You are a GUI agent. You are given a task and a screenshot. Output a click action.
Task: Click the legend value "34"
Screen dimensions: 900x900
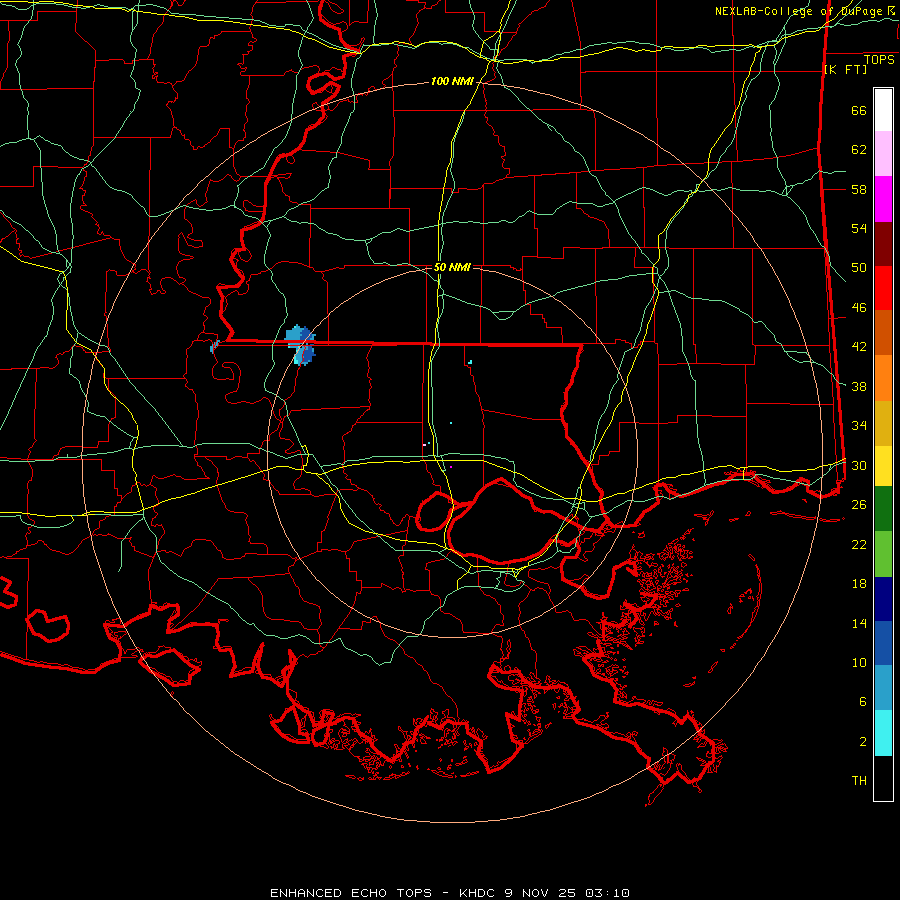click(859, 425)
